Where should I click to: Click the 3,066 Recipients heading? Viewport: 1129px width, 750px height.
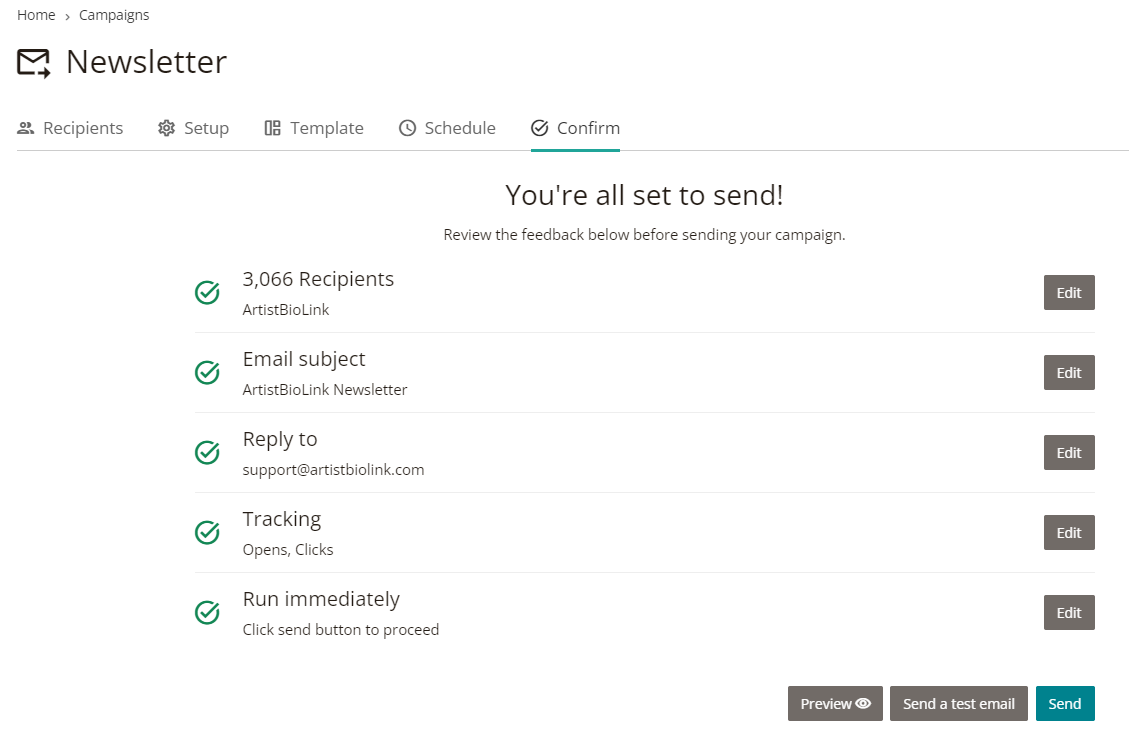[318, 279]
